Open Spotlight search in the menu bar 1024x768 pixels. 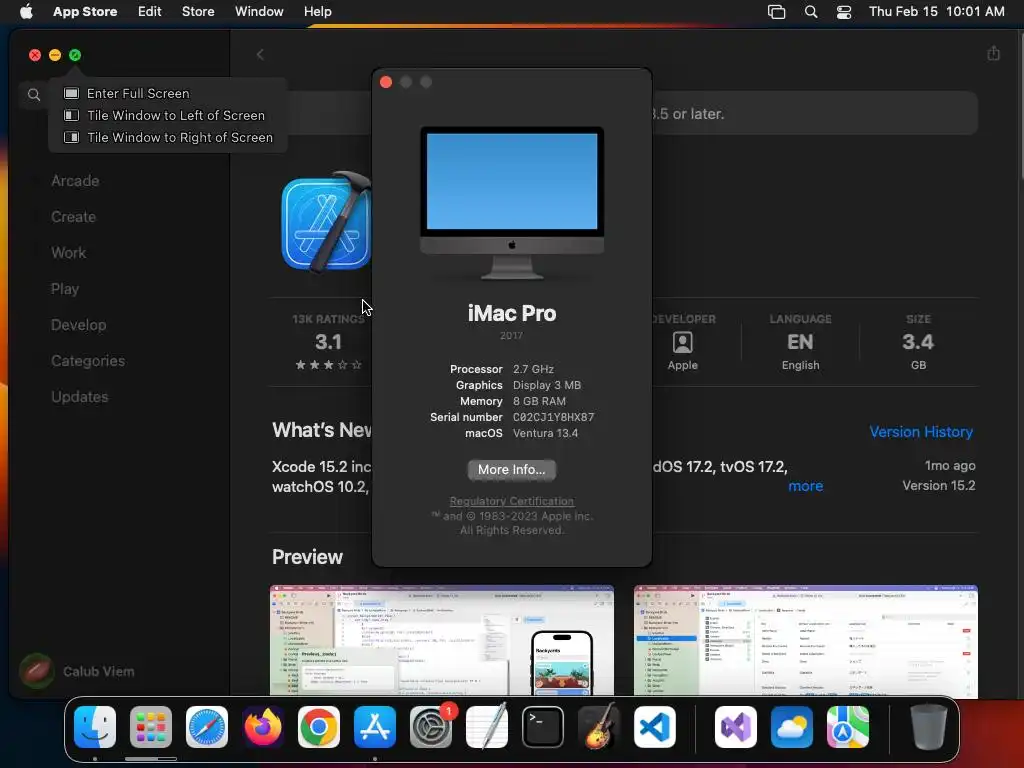coord(810,12)
